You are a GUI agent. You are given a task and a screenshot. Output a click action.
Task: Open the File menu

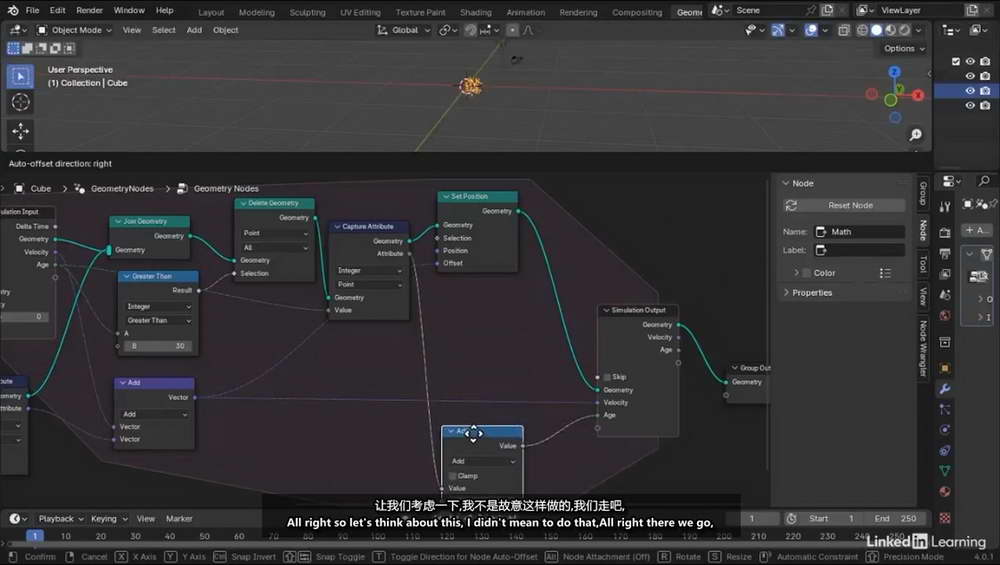[x=33, y=10]
